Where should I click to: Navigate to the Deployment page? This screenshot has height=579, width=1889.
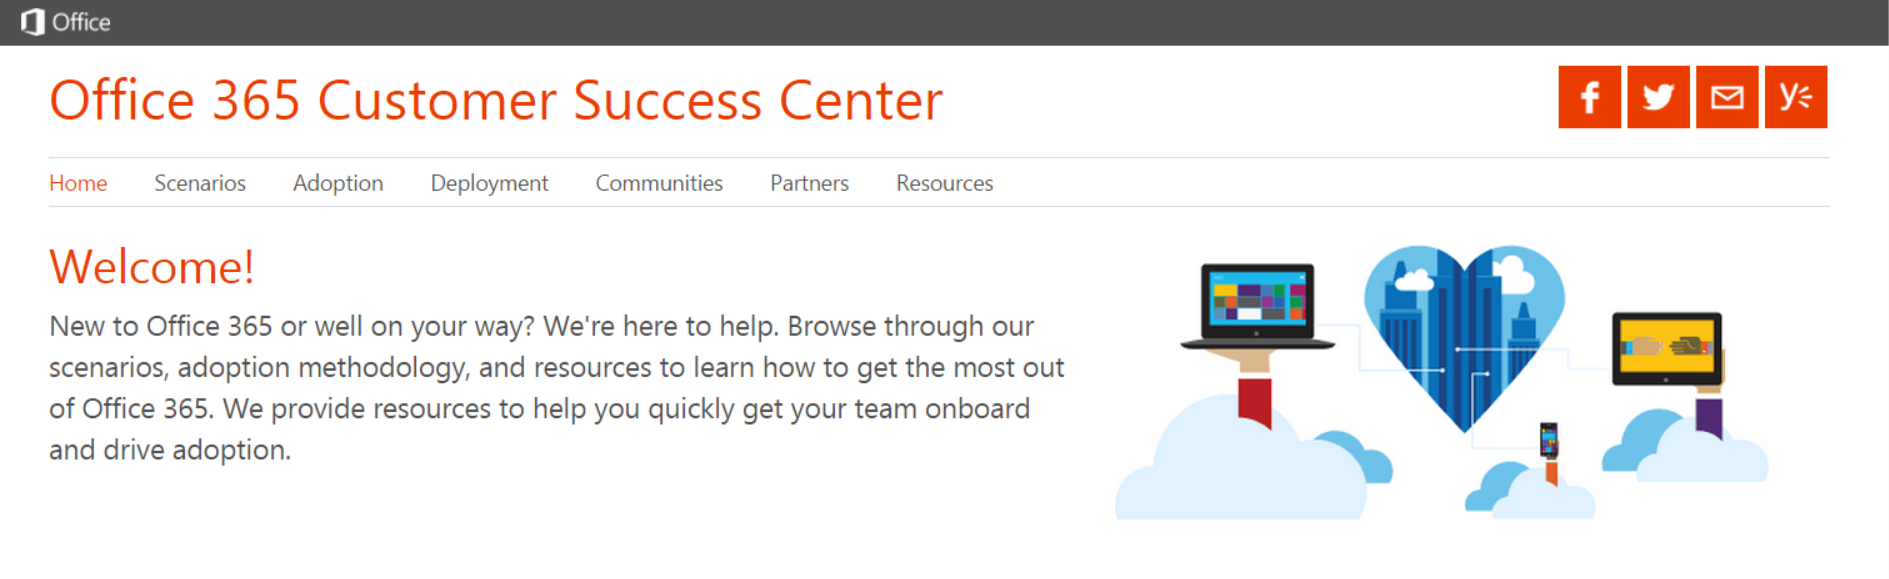(489, 183)
